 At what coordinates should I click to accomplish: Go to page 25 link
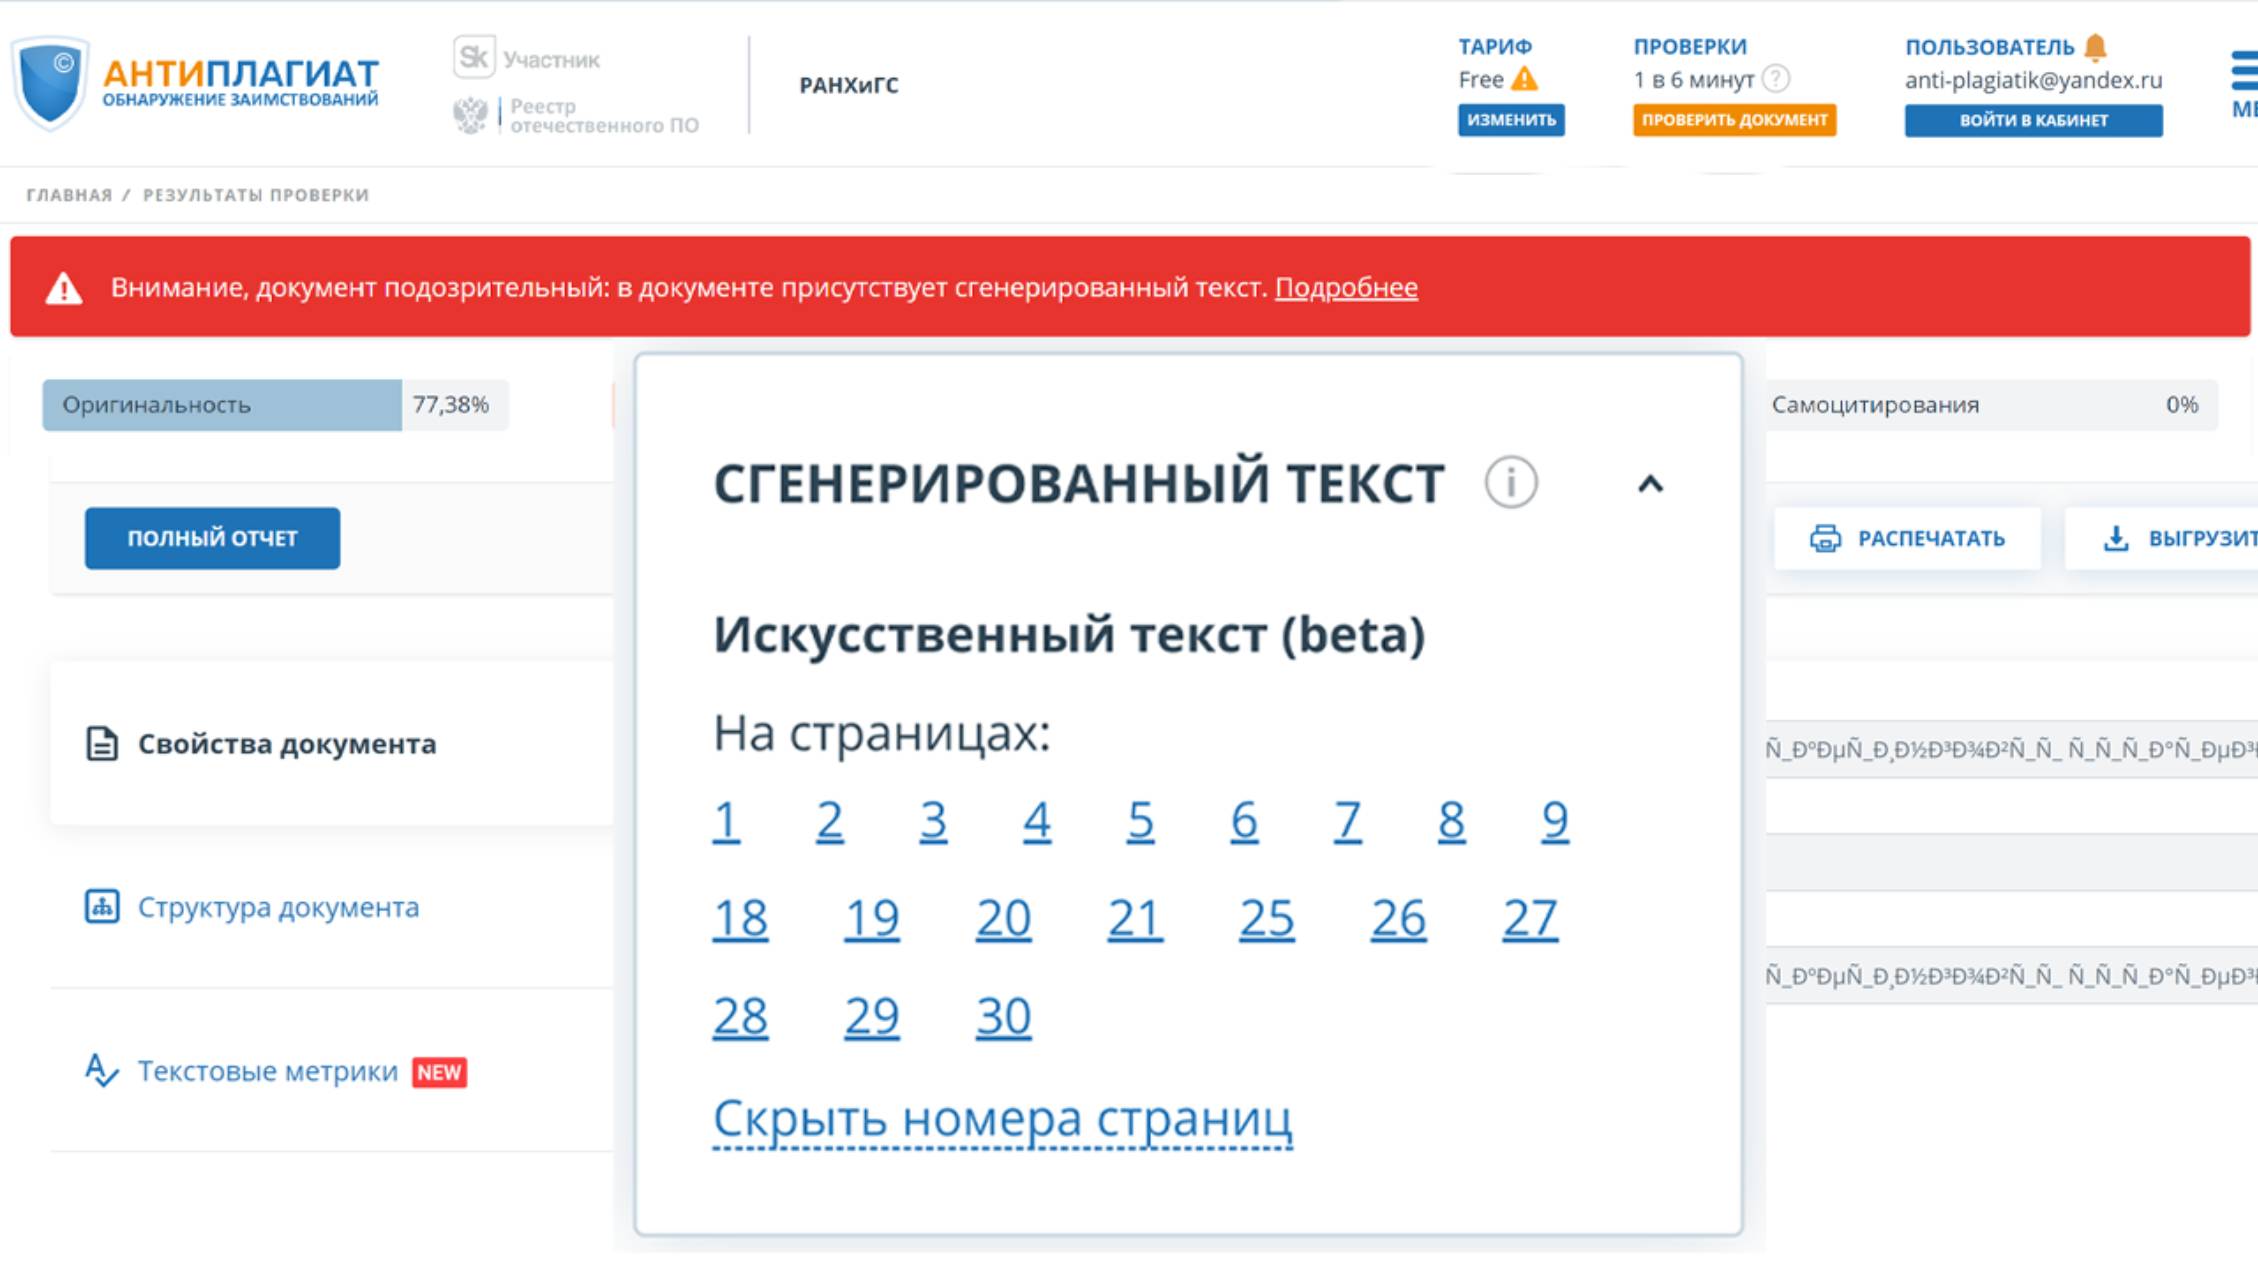pos(1266,919)
